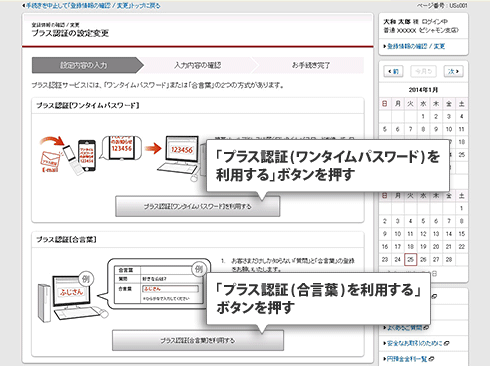Click the プラス認証(合言葉)を利用する button
490x366 pixels.
pyautogui.click(x=198, y=340)
